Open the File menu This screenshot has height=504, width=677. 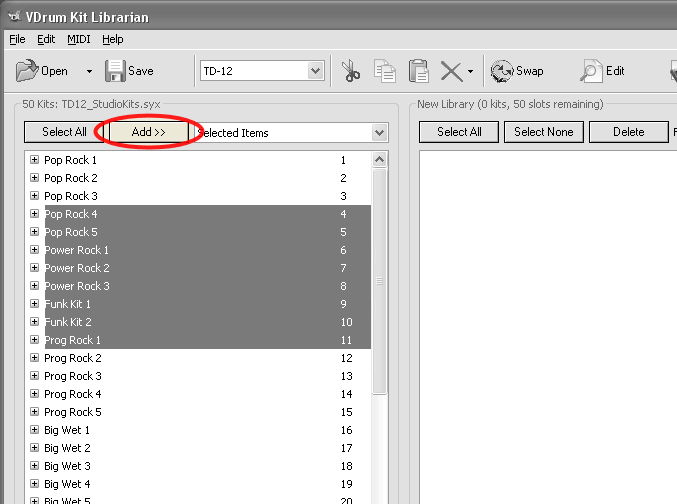pyautogui.click(x=17, y=39)
